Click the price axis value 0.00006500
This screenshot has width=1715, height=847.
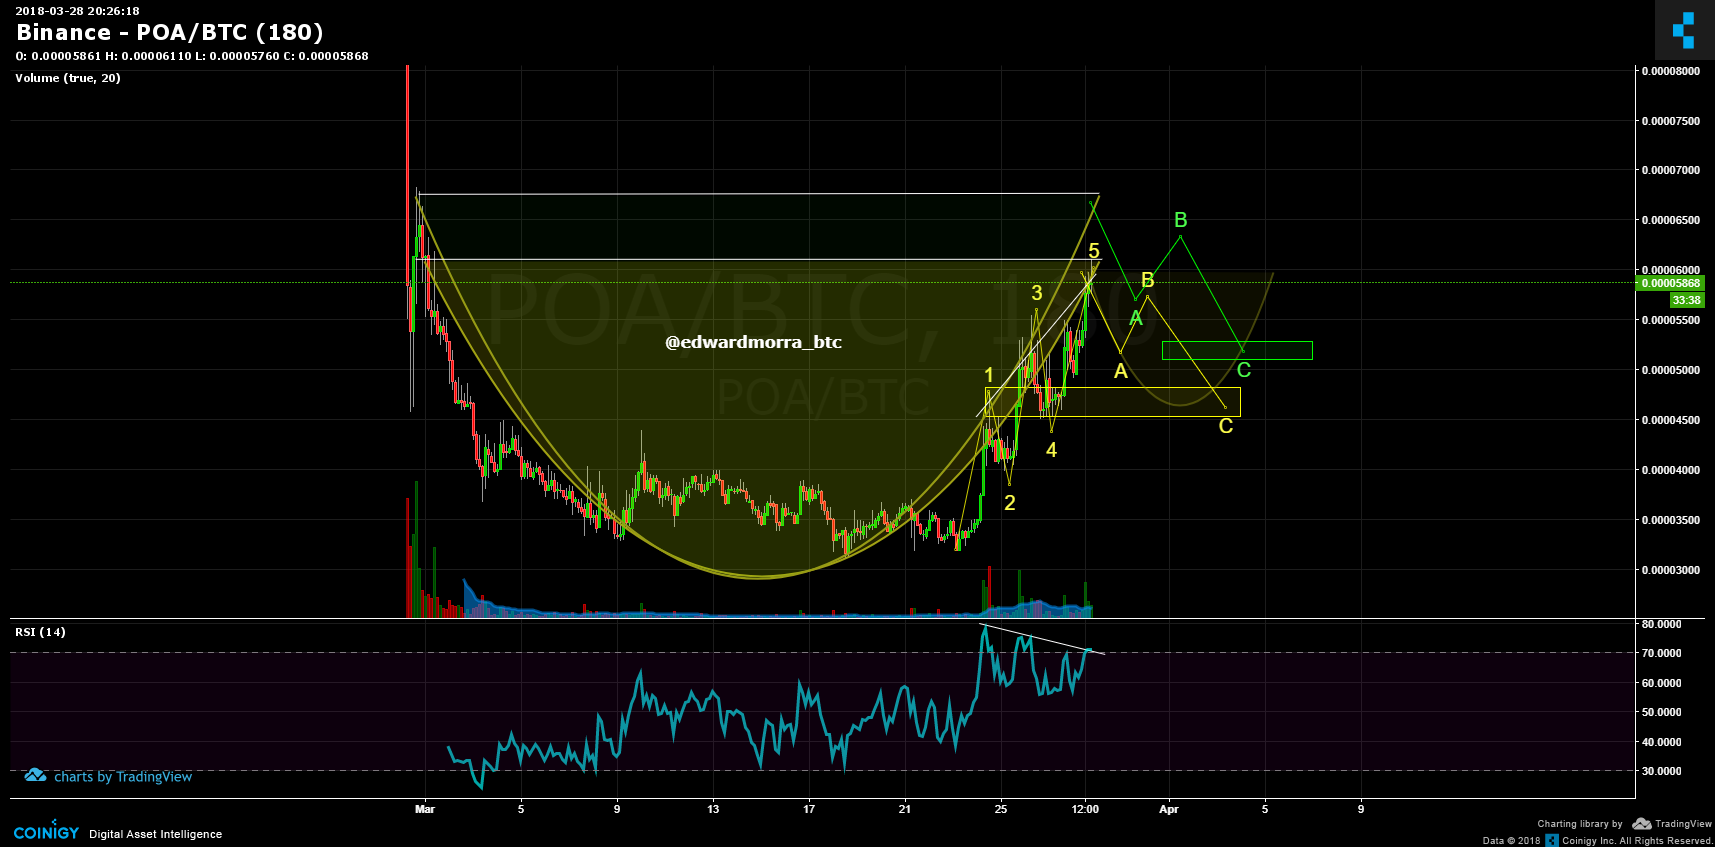[1670, 220]
